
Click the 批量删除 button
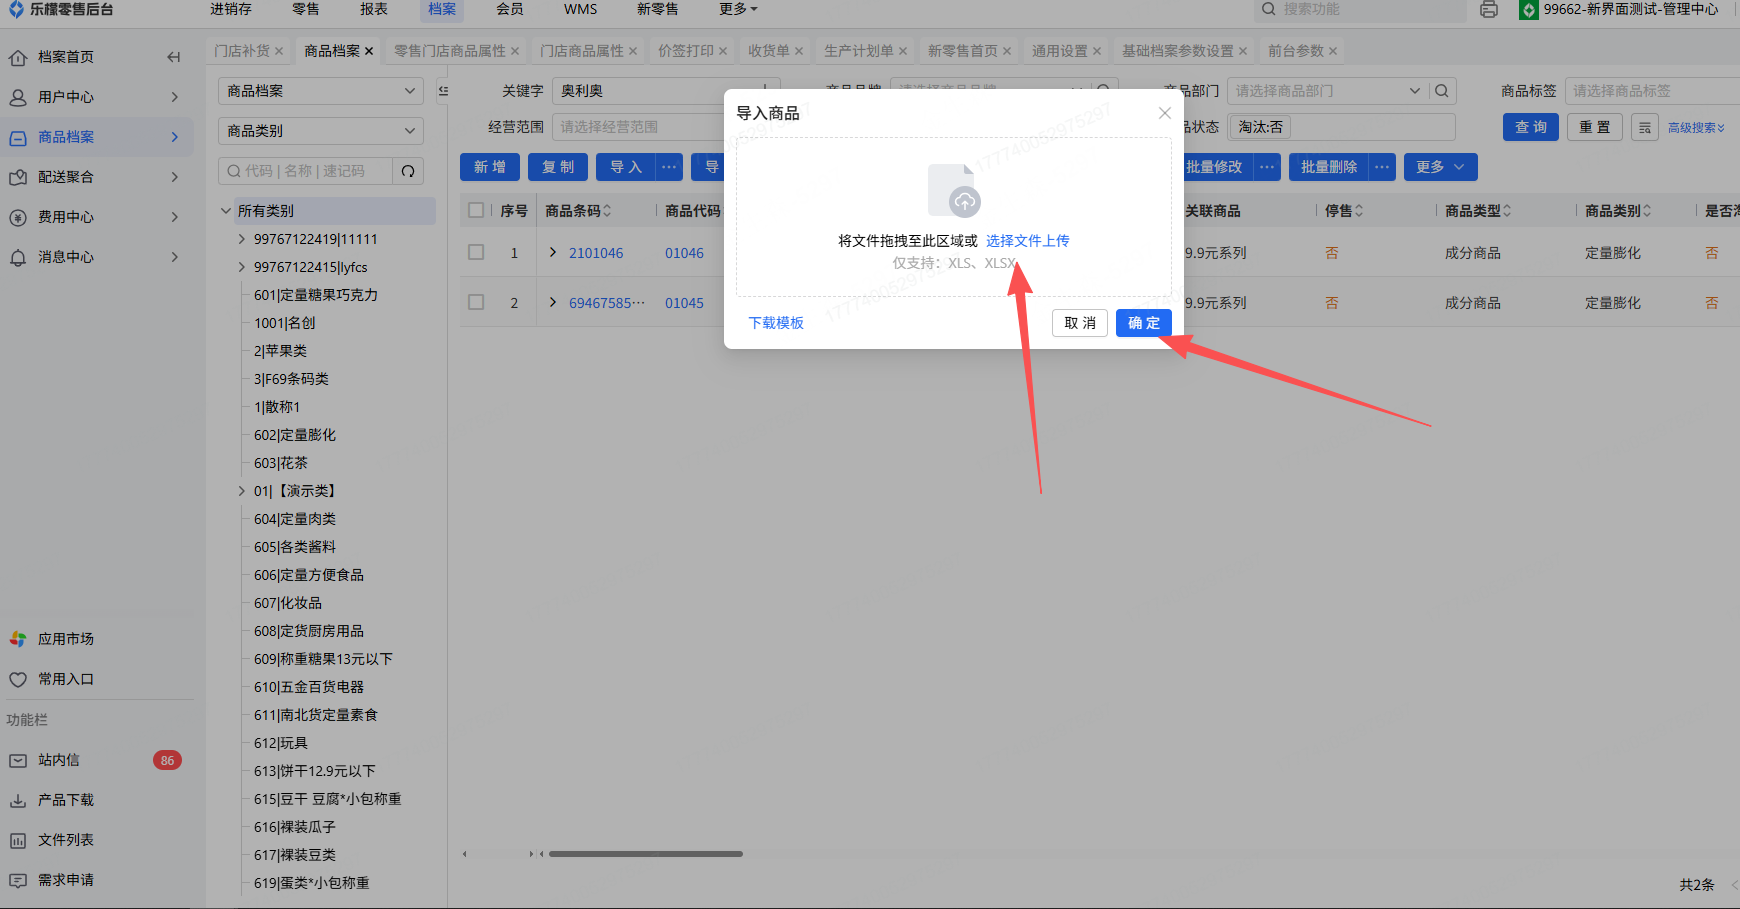1329,167
